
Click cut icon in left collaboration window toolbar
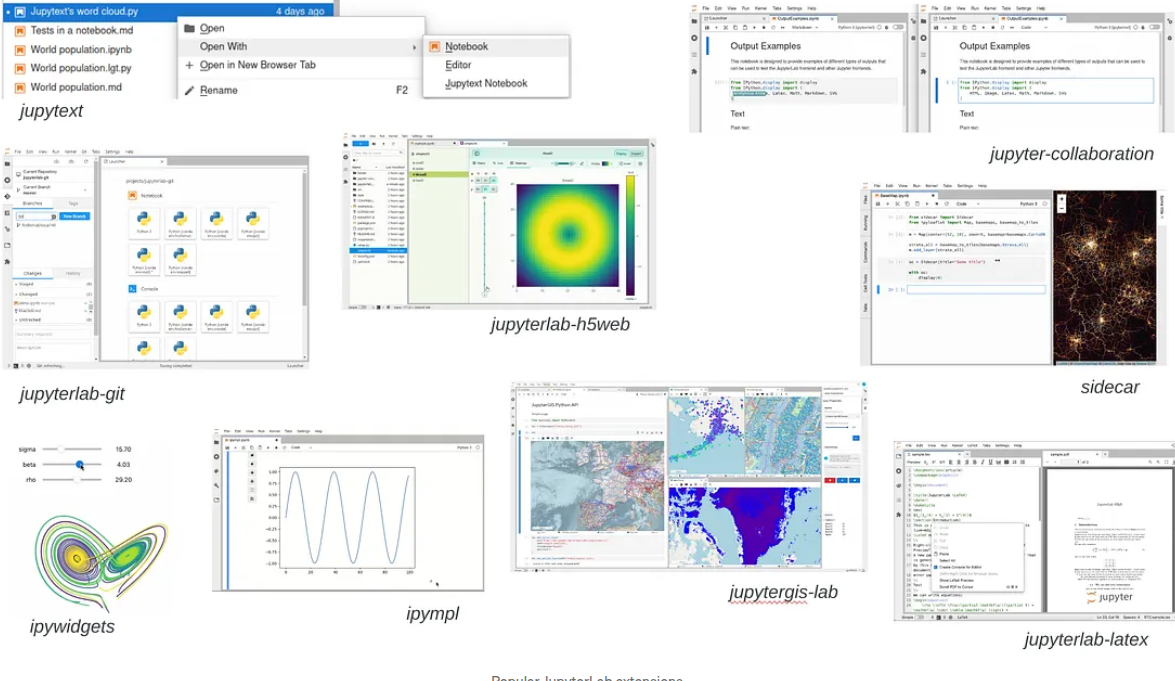[x=725, y=28]
